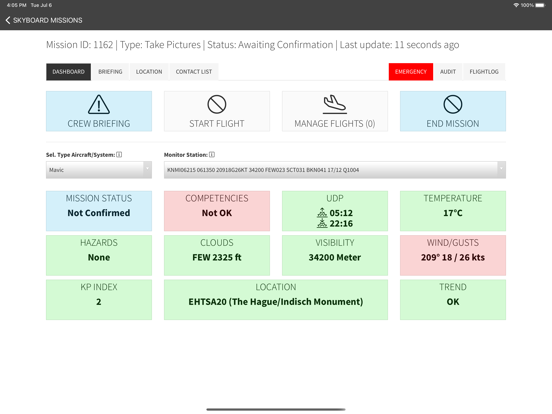Click the Start Flight prohibited icon

tap(217, 105)
